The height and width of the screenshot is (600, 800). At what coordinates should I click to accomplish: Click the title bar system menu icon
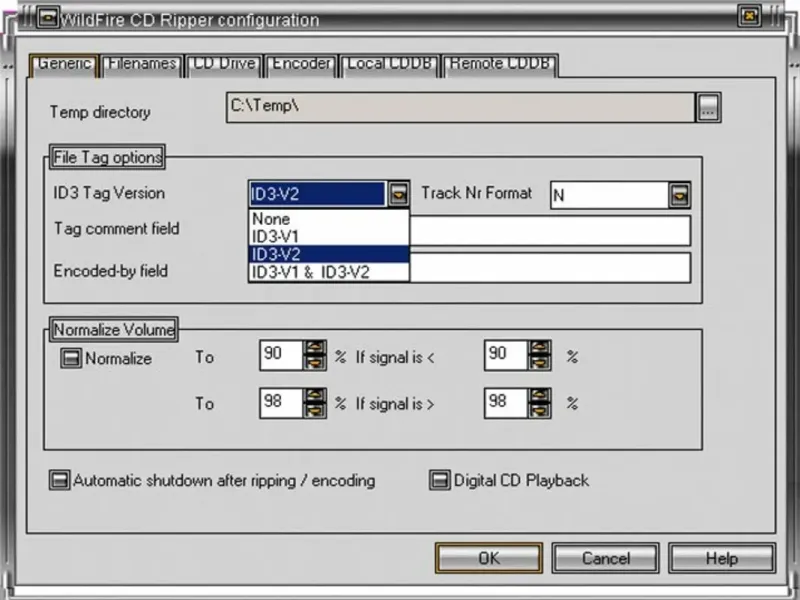click(x=47, y=18)
